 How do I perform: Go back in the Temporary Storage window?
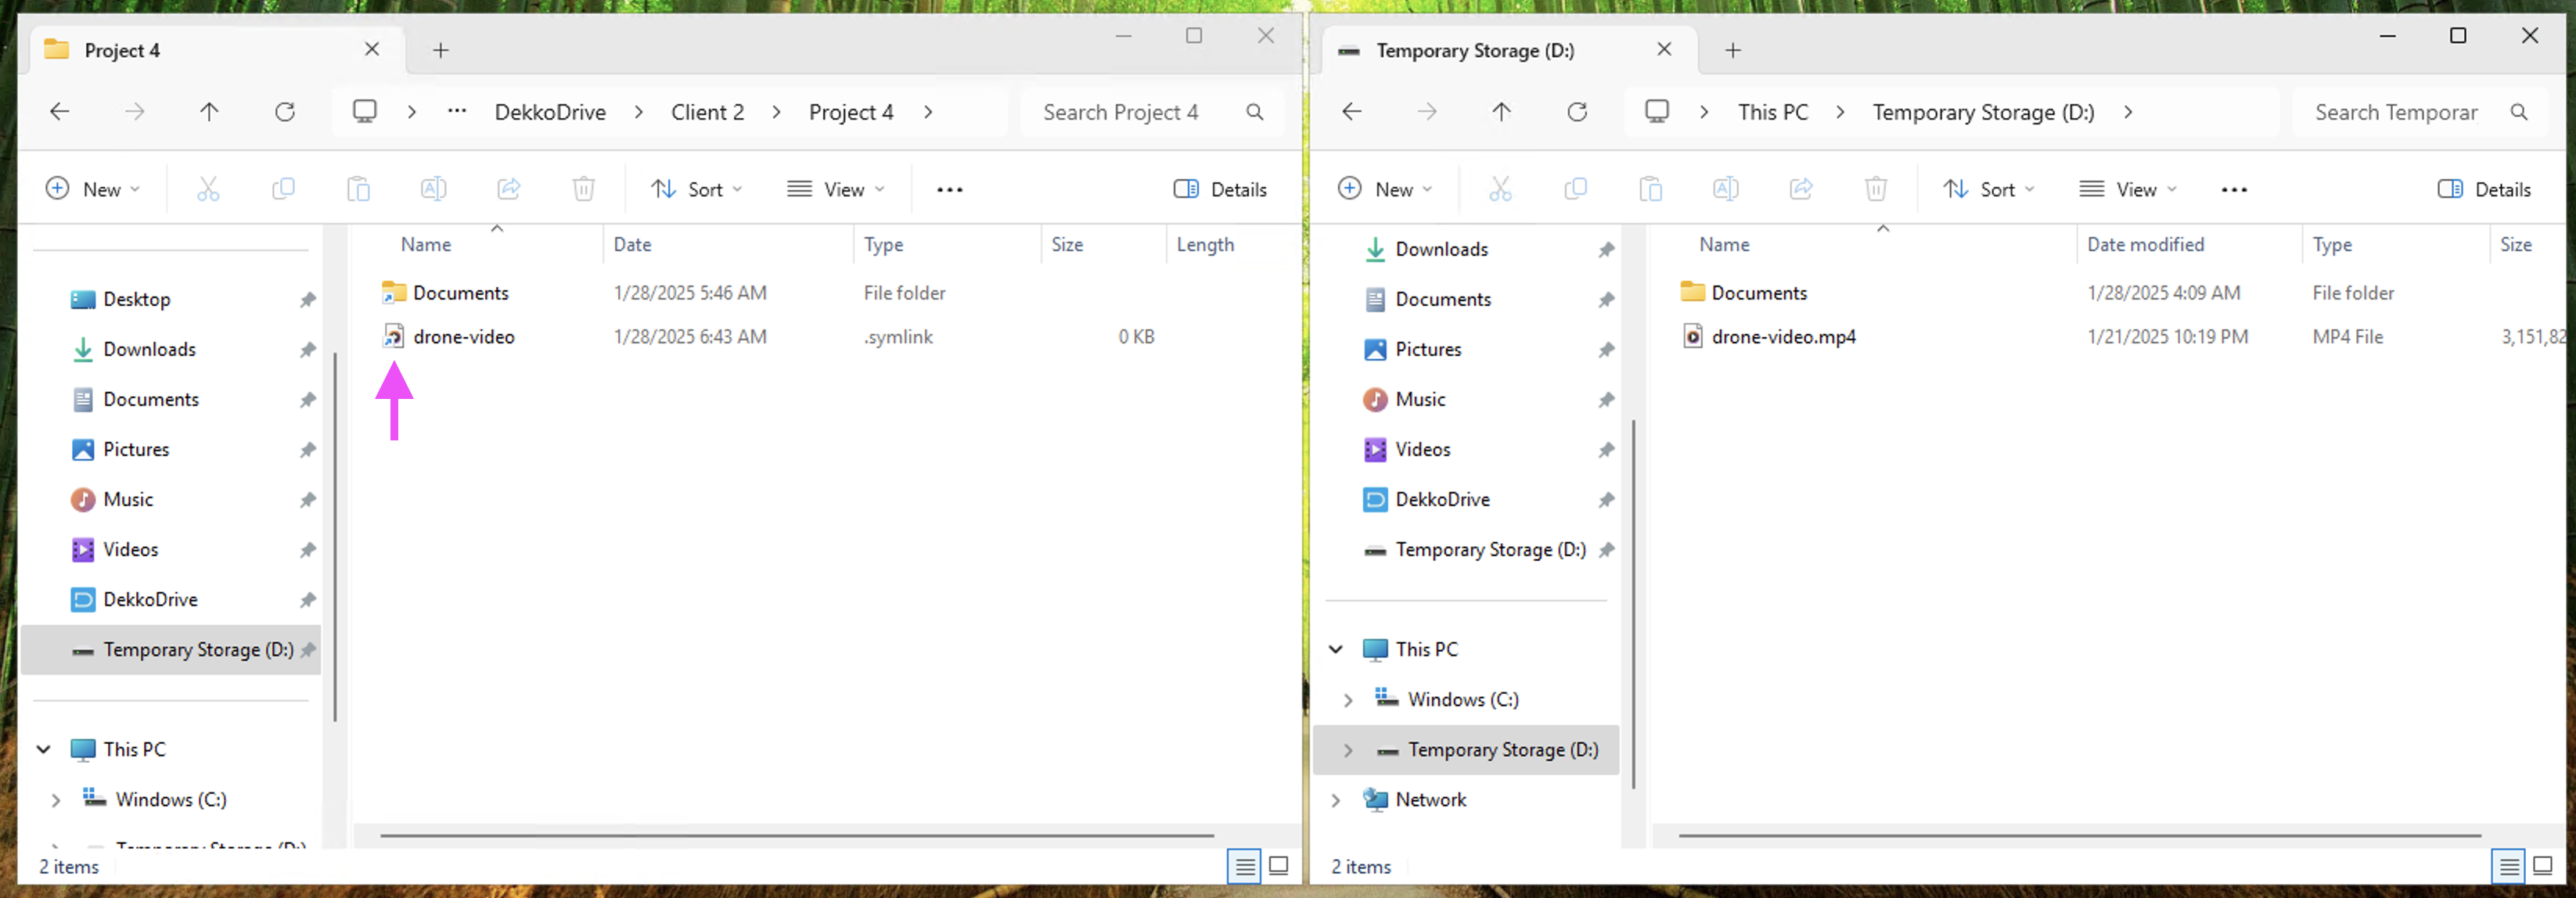(1352, 112)
